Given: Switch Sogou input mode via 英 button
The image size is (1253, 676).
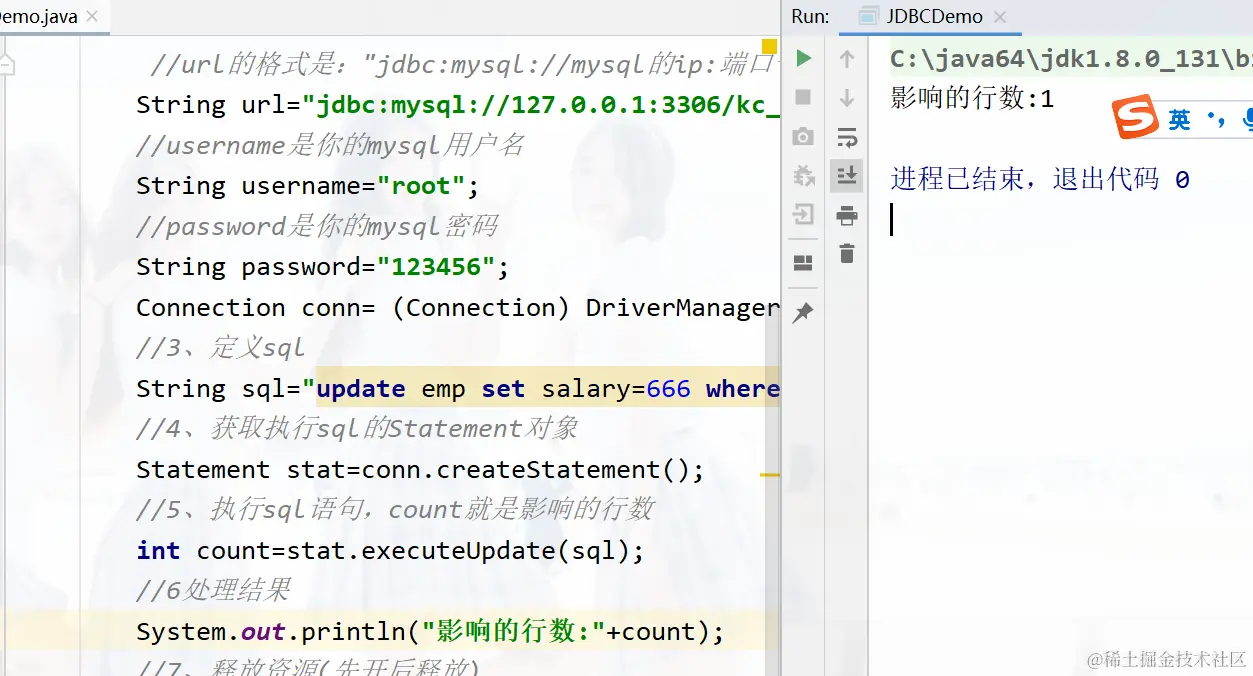Looking at the screenshot, I should click(x=1180, y=120).
